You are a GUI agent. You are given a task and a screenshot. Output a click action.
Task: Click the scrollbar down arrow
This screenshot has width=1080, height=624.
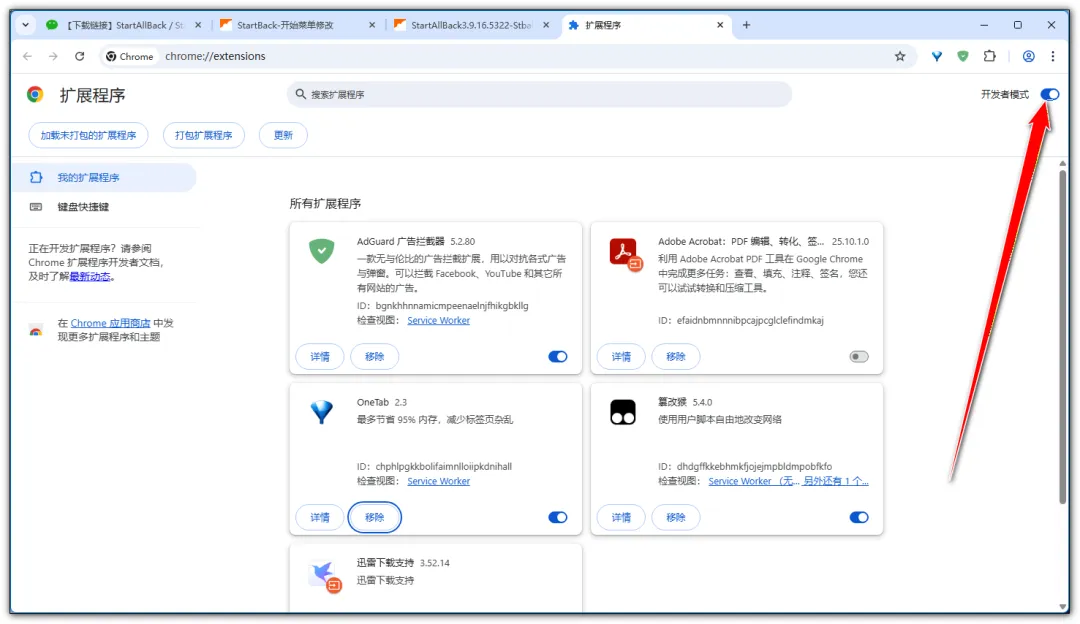[x=1063, y=607]
